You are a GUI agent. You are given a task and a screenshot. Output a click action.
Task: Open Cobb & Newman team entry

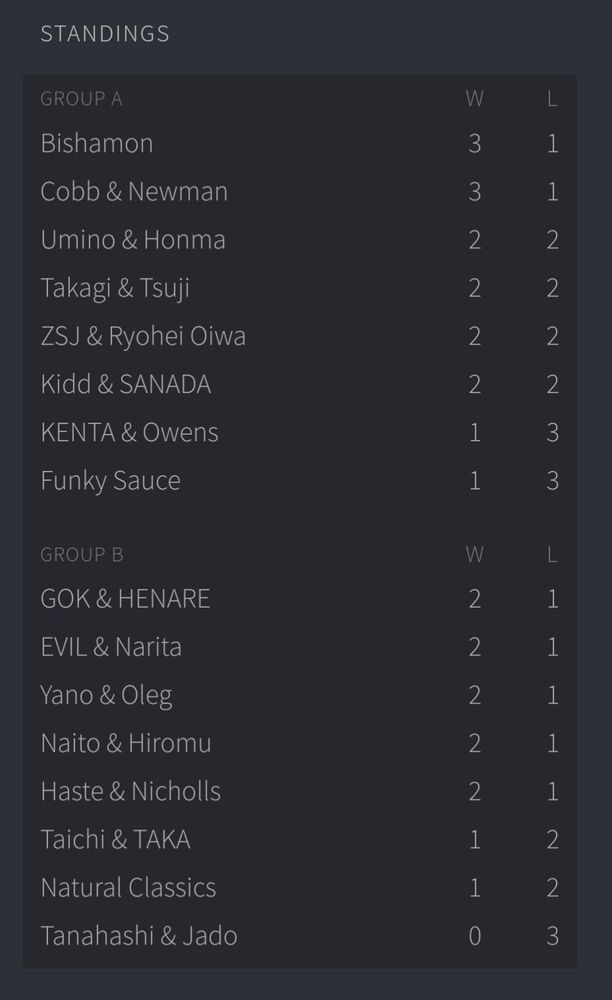(x=300, y=191)
